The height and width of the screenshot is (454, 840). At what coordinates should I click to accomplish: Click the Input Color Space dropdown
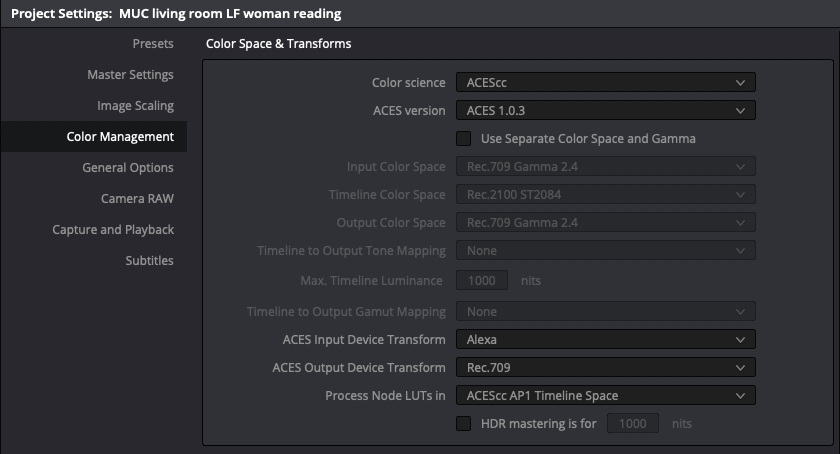[x=605, y=167]
